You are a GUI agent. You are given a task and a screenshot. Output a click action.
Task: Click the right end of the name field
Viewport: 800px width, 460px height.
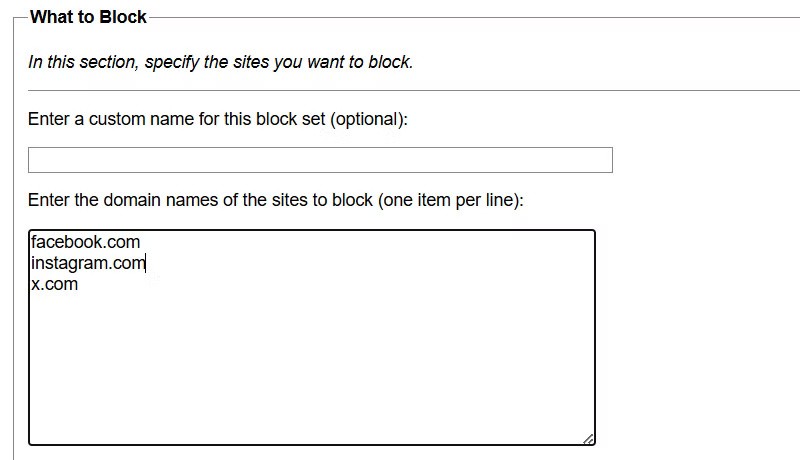coord(600,160)
